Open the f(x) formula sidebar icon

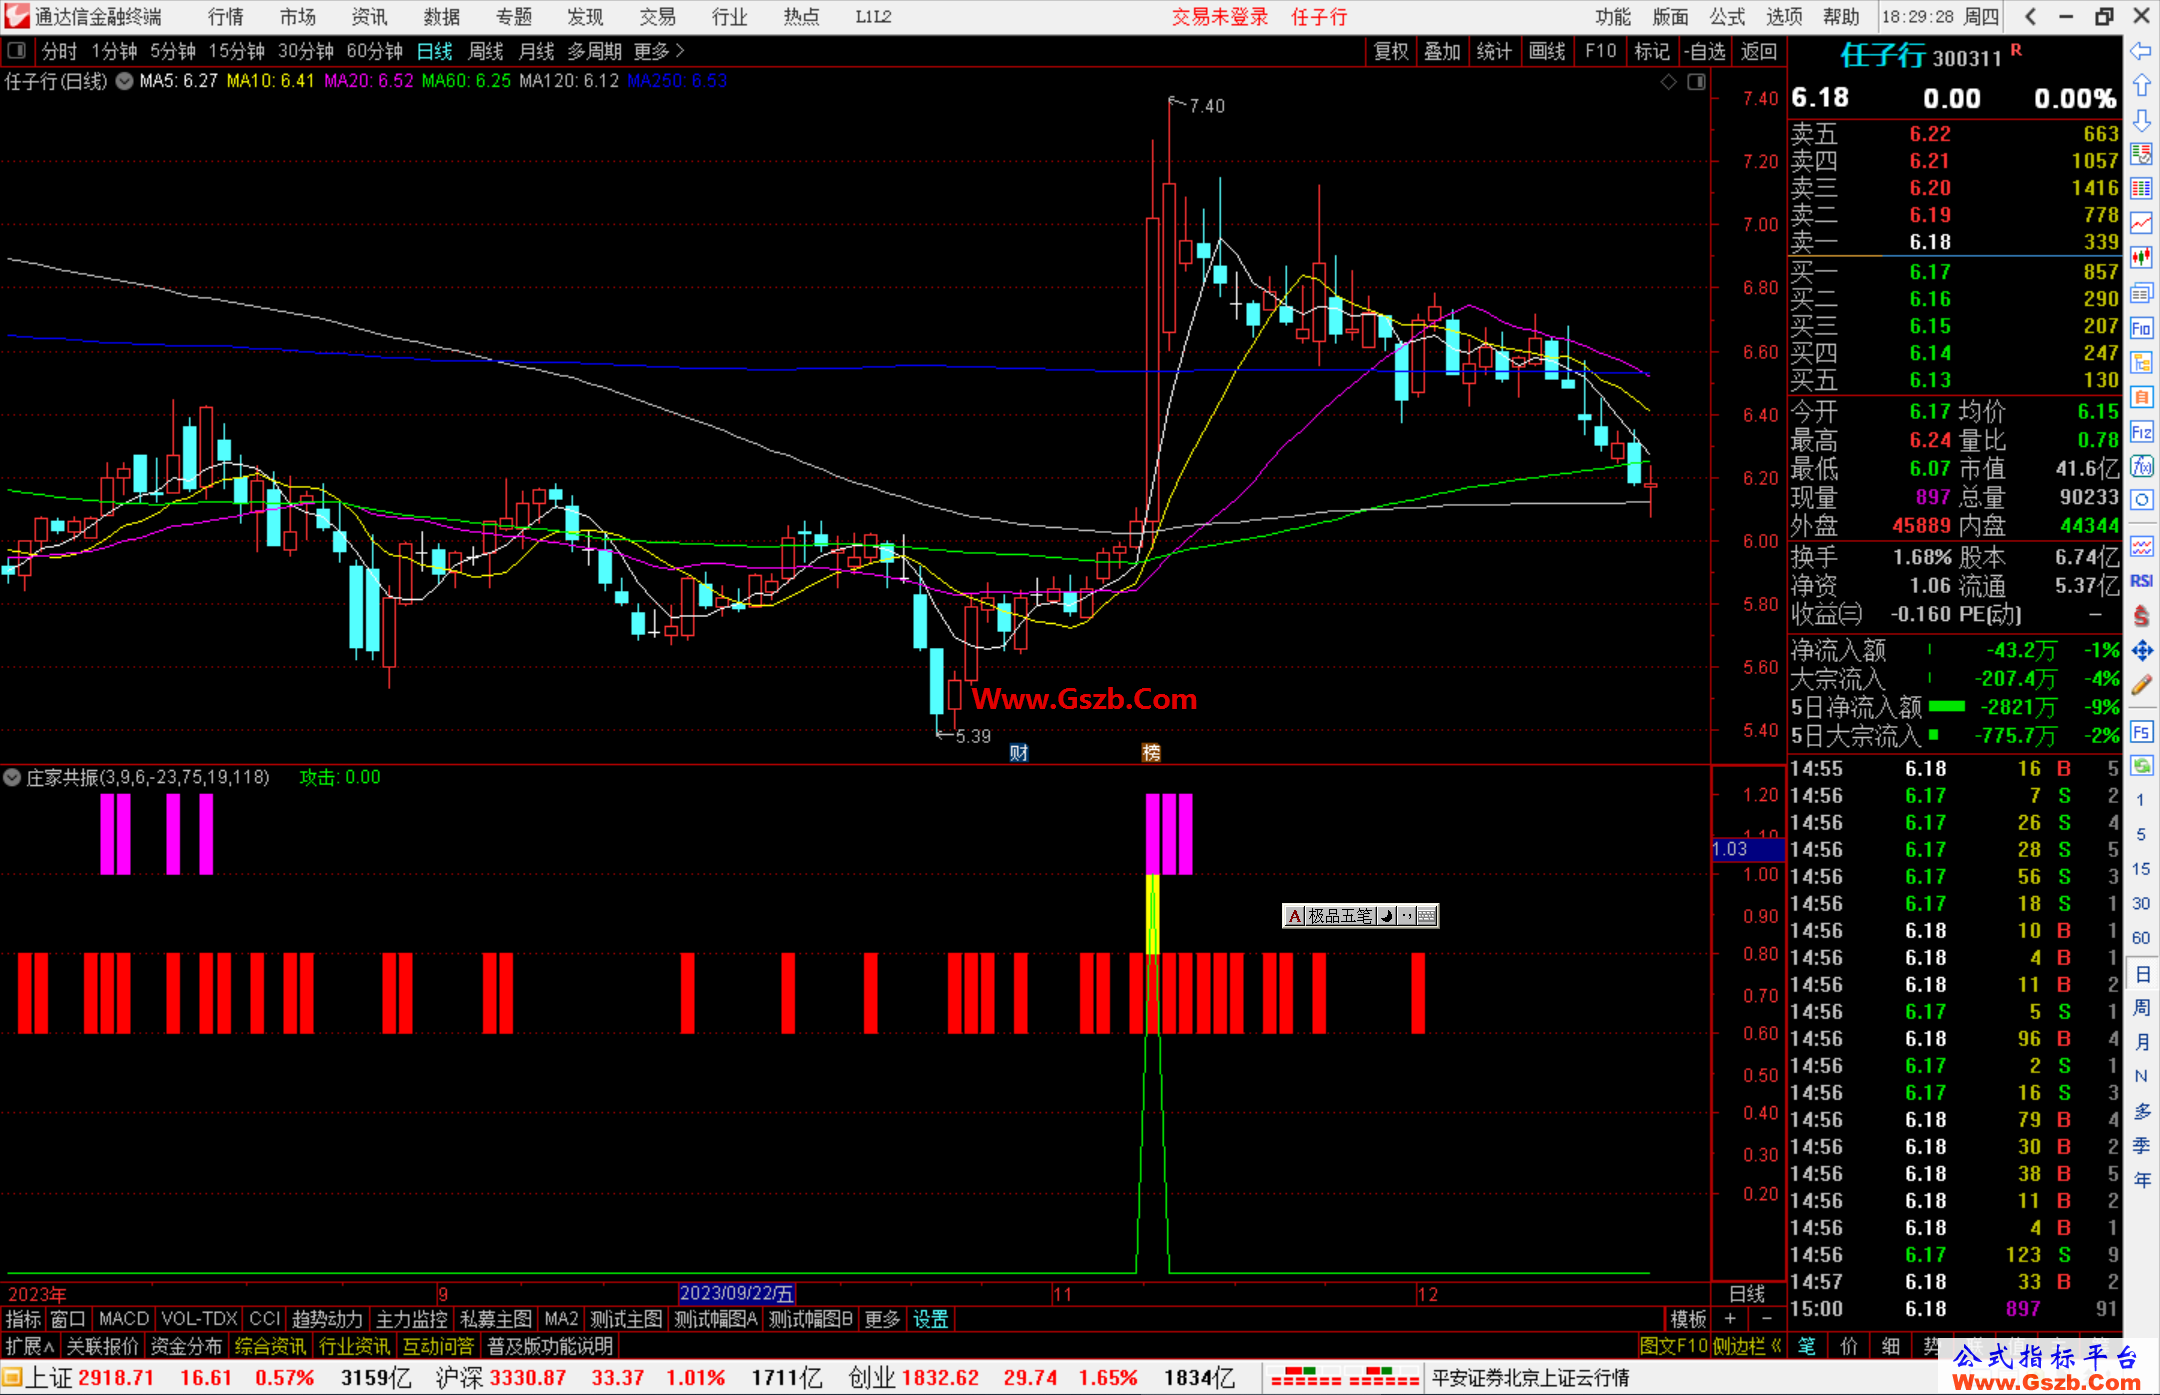point(2141,466)
